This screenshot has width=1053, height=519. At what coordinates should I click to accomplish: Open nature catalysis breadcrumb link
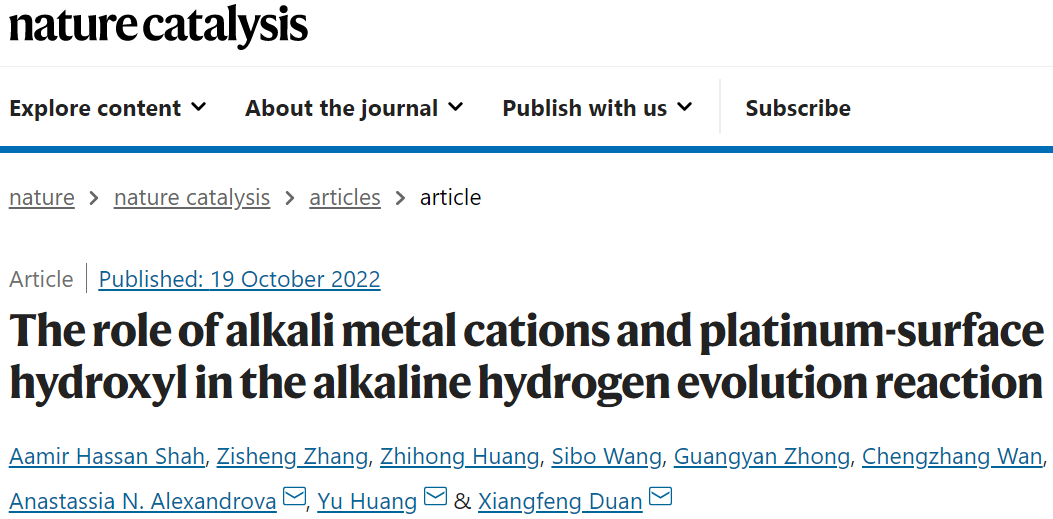tap(192, 197)
